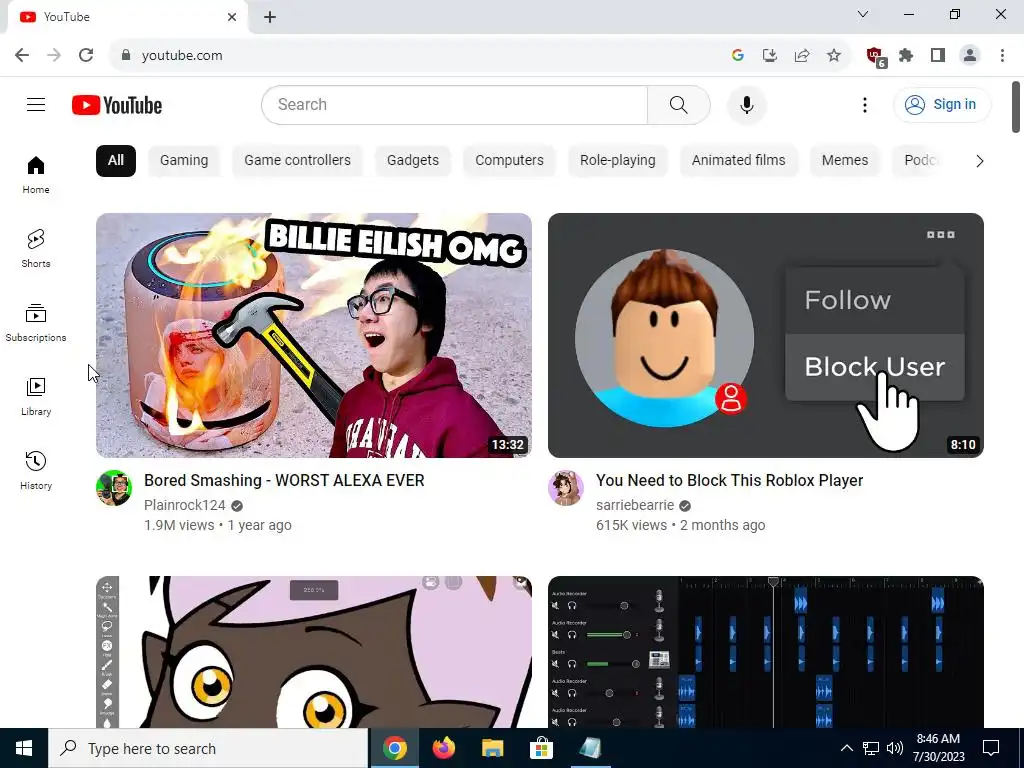Open Chrome extensions puzzle icon
Image resolution: width=1024 pixels, height=768 pixels.
pyautogui.click(x=906, y=56)
